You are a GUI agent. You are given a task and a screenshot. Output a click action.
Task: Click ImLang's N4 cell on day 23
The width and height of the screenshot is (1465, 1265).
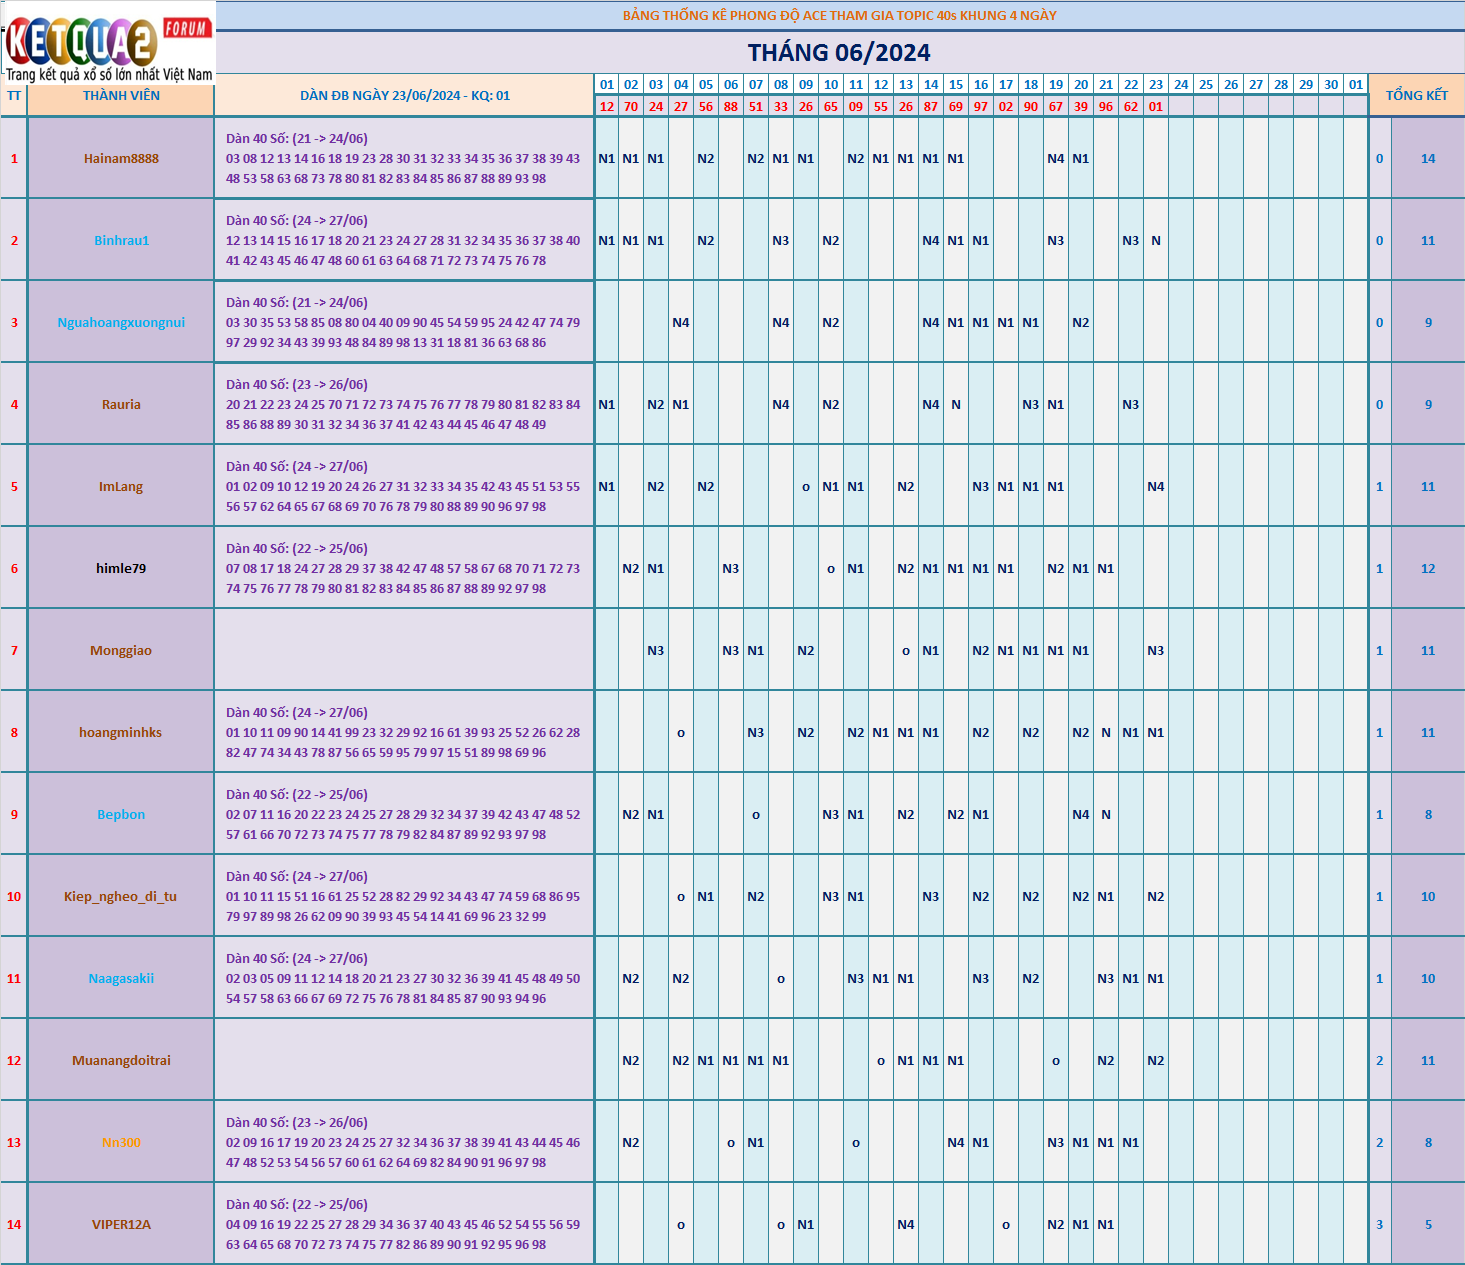pyautogui.click(x=1156, y=486)
